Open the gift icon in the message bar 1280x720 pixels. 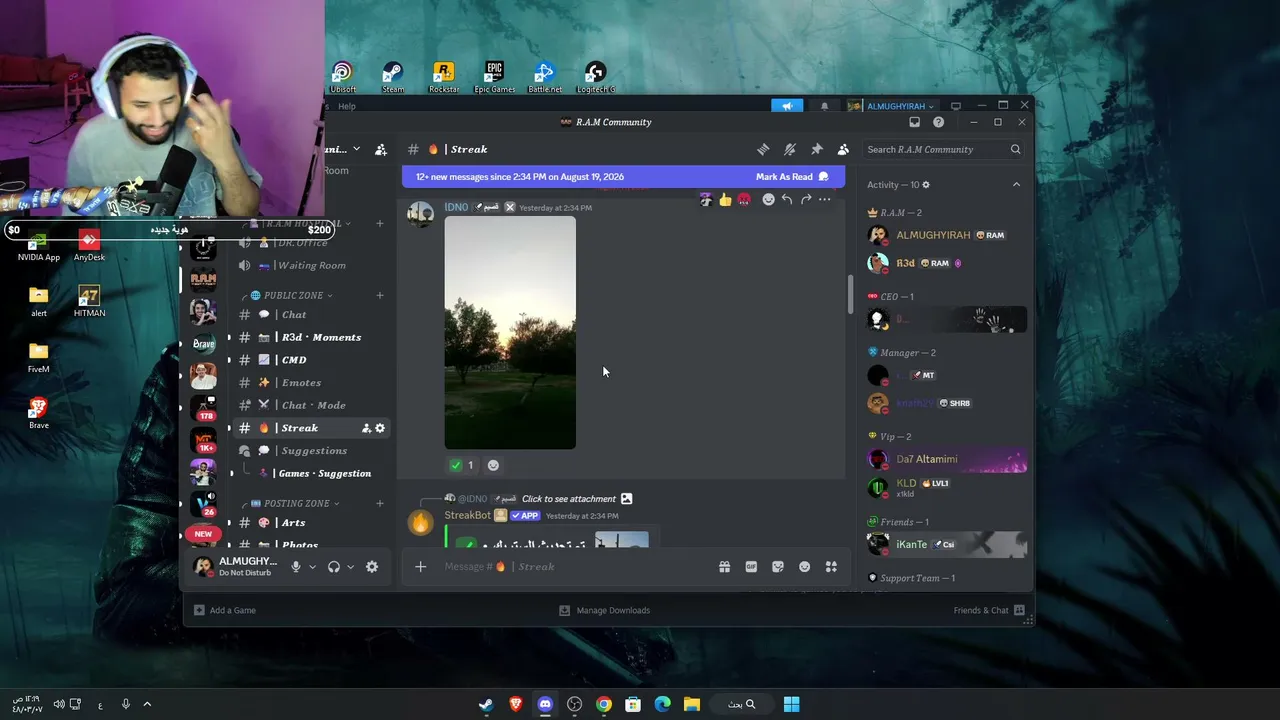(724, 567)
